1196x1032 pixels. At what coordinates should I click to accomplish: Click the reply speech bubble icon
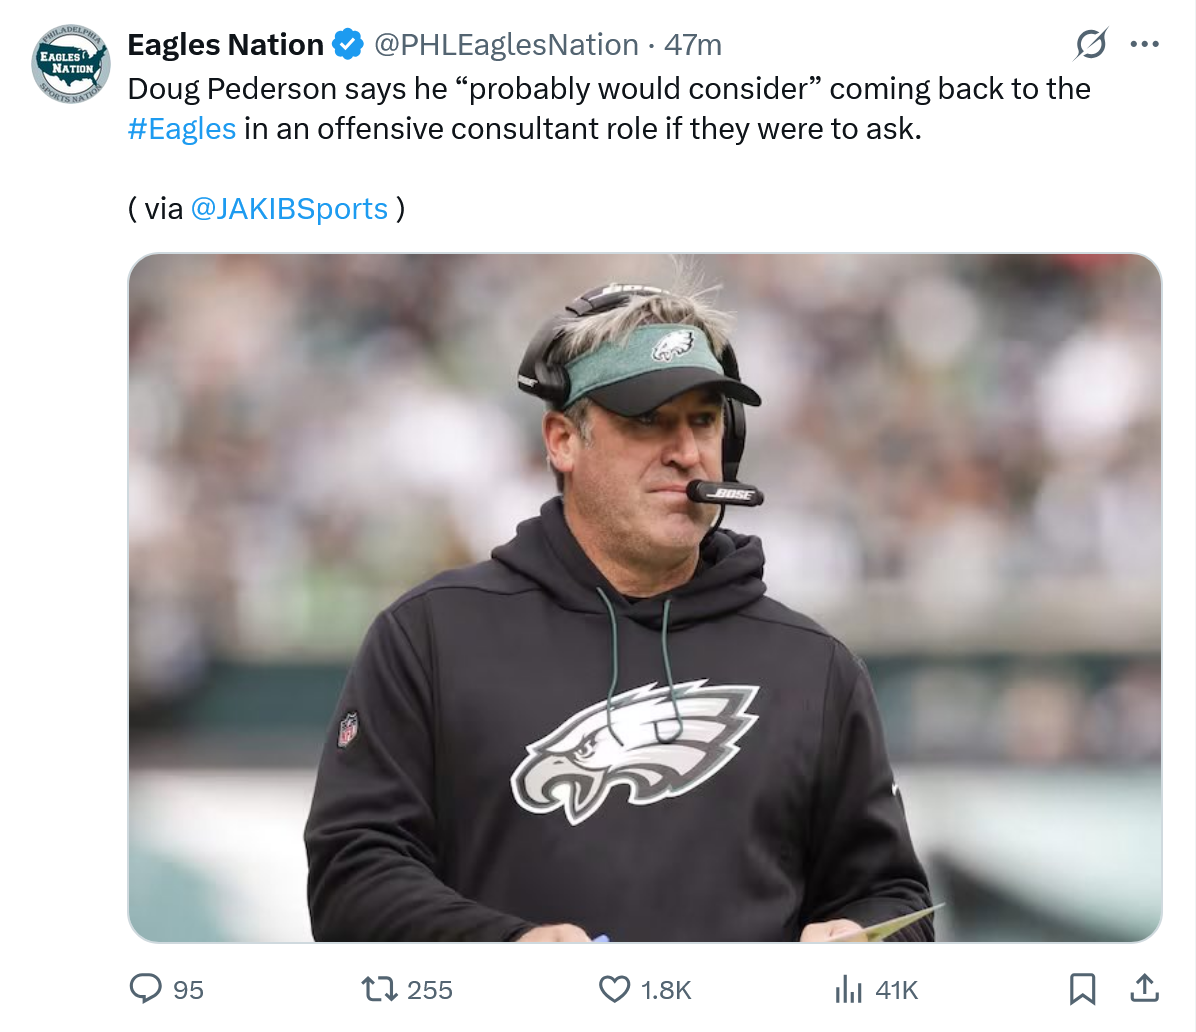coord(146,989)
